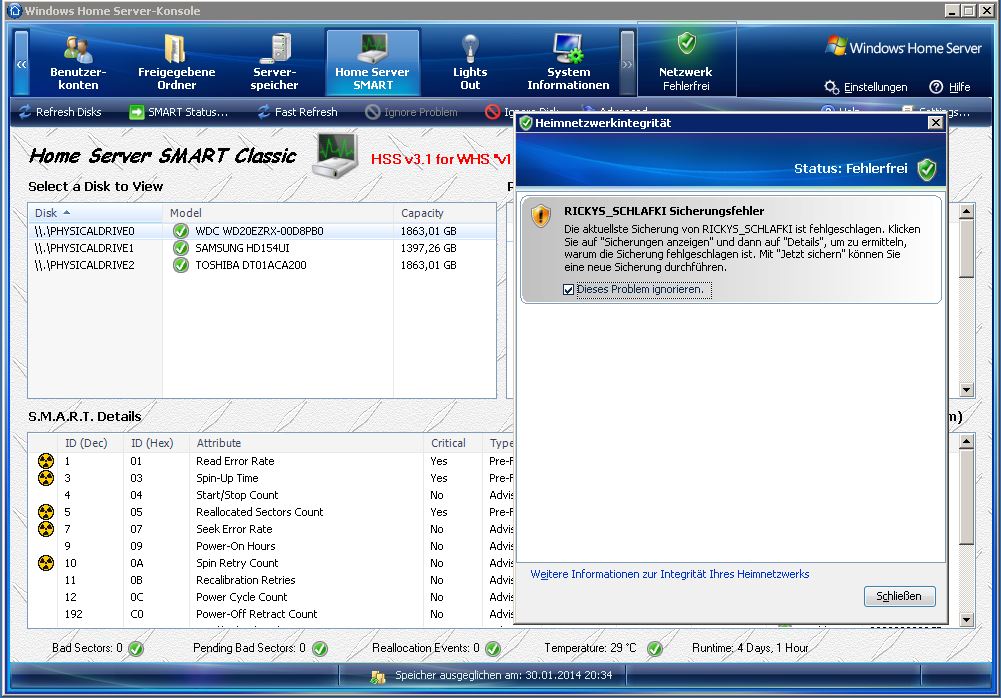Click the Home Server SMART drive logo
This screenshot has height=698, width=1001.
(335, 156)
